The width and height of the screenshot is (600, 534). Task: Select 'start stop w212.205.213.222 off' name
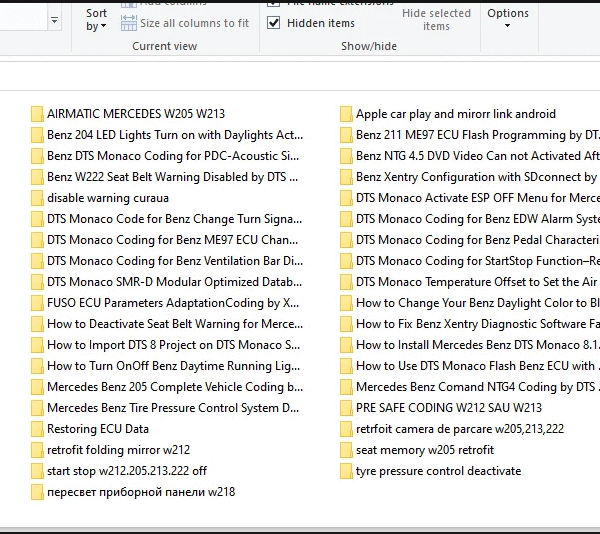coord(127,471)
